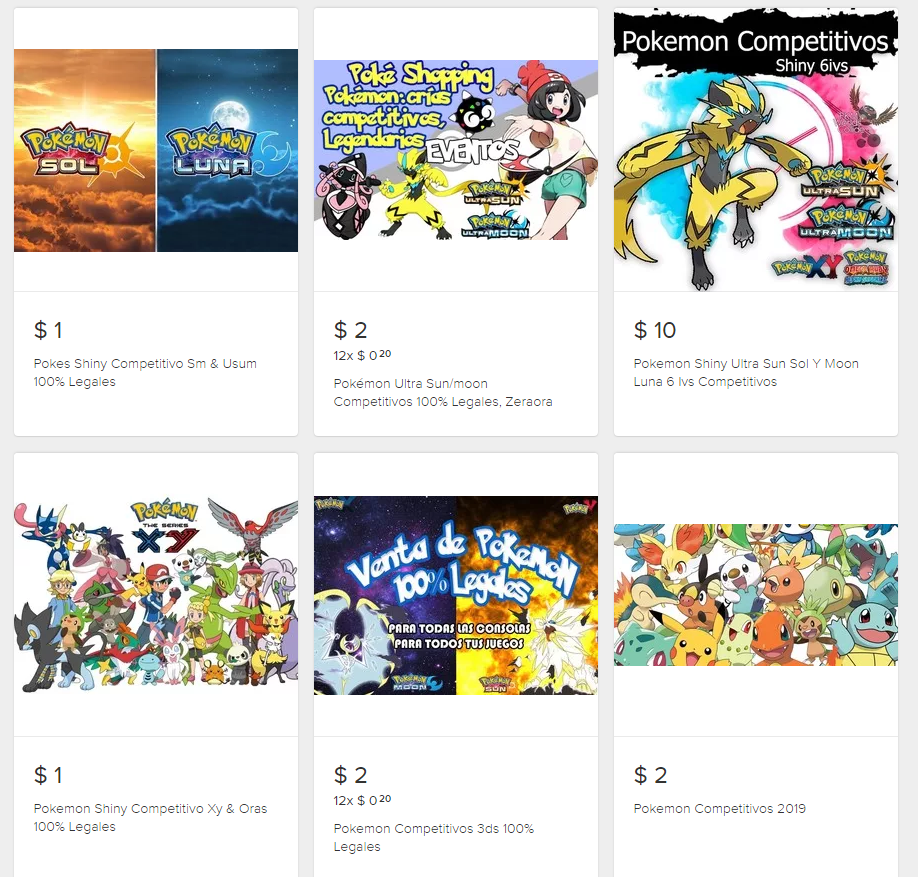This screenshot has height=877, width=918.
Task: Open "Pokemon Competitivos 3ds 100% Legales" listing
Action: [433, 837]
